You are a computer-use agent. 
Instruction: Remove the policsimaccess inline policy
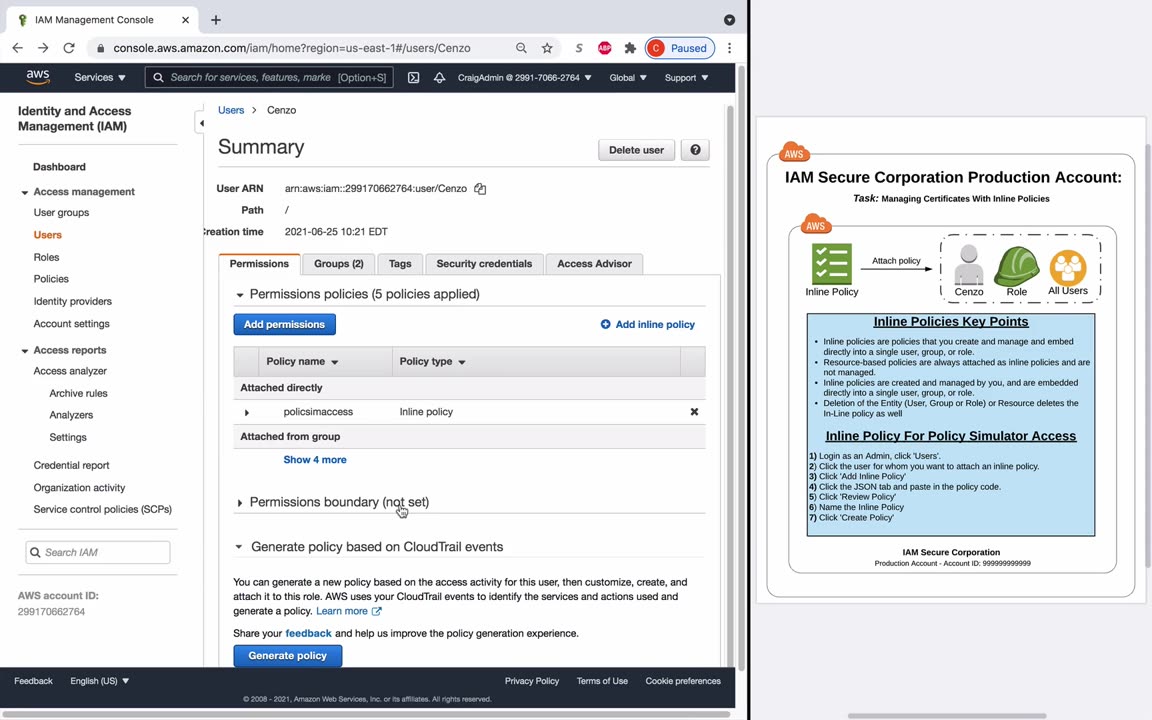694,412
